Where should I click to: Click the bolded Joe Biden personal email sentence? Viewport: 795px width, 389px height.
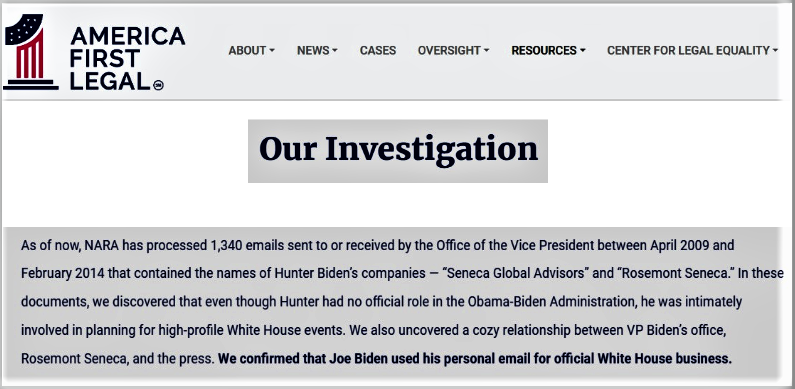click(x=475, y=359)
